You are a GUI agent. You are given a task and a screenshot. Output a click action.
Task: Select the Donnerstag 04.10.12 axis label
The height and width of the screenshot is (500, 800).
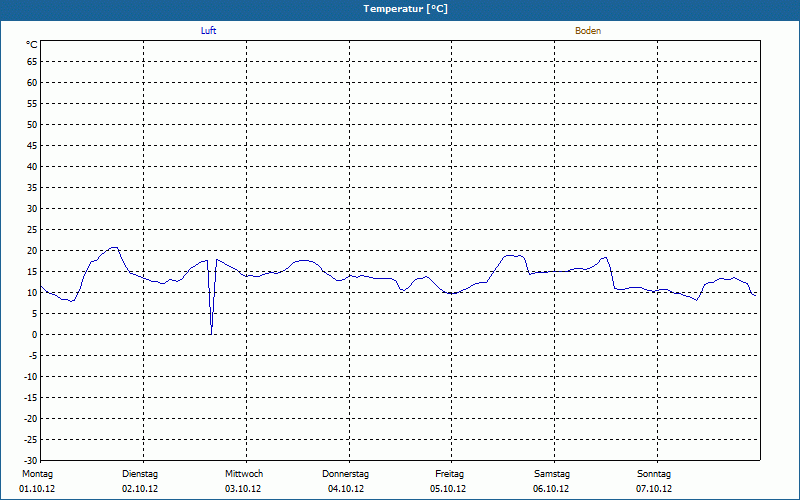pos(345,481)
